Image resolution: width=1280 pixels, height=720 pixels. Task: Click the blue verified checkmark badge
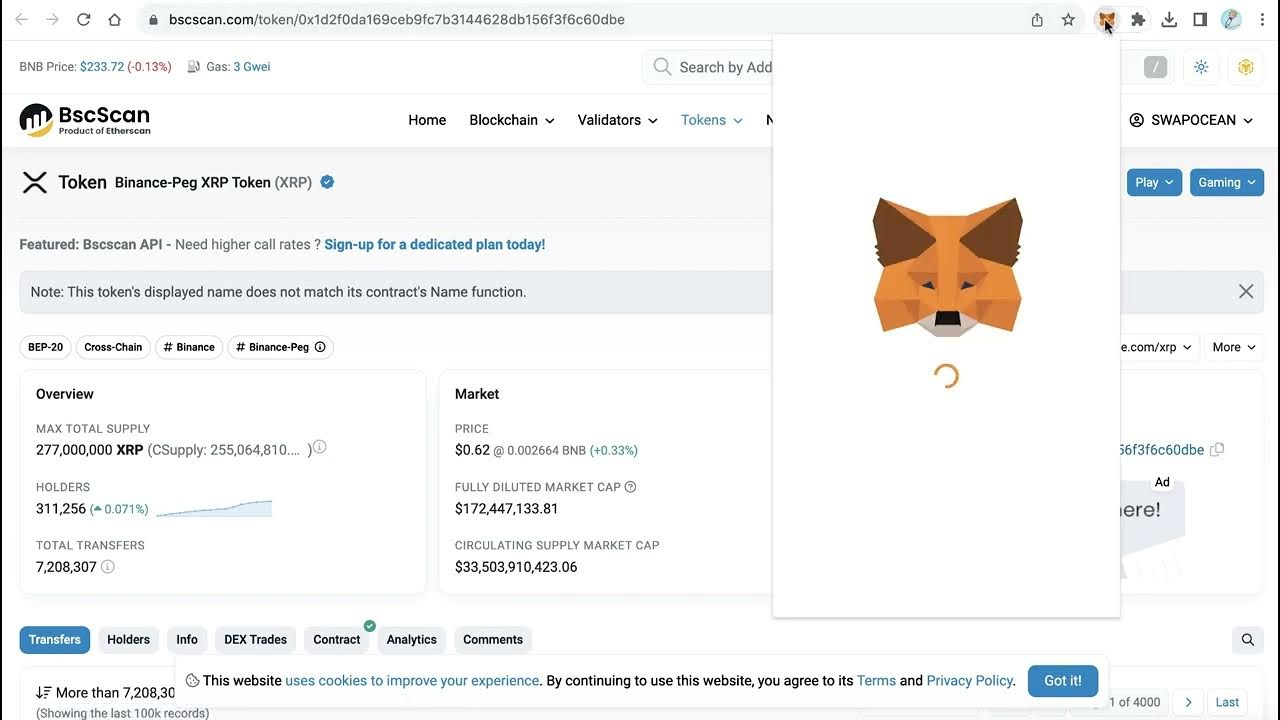click(x=327, y=182)
